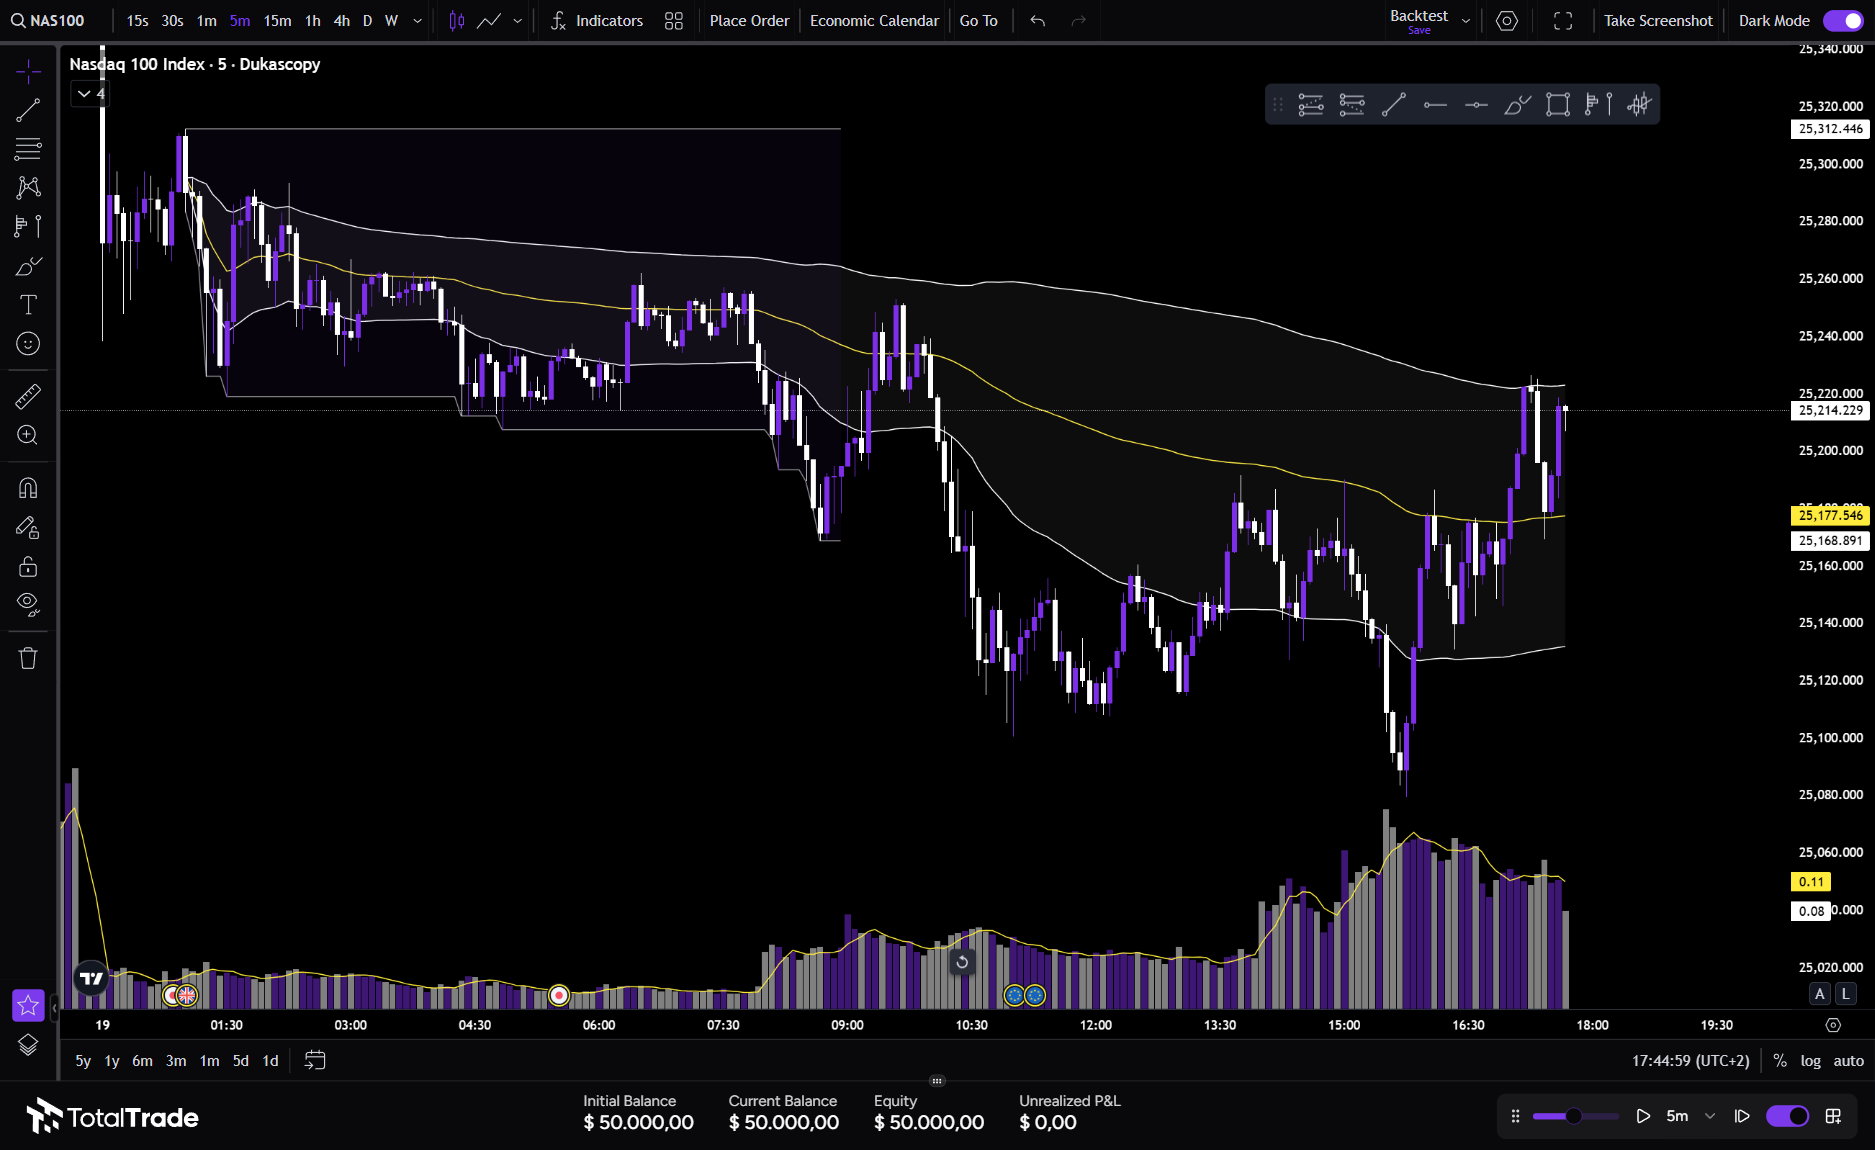Set the date range to 5d
Image resolution: width=1875 pixels, height=1150 pixels.
pos(240,1060)
